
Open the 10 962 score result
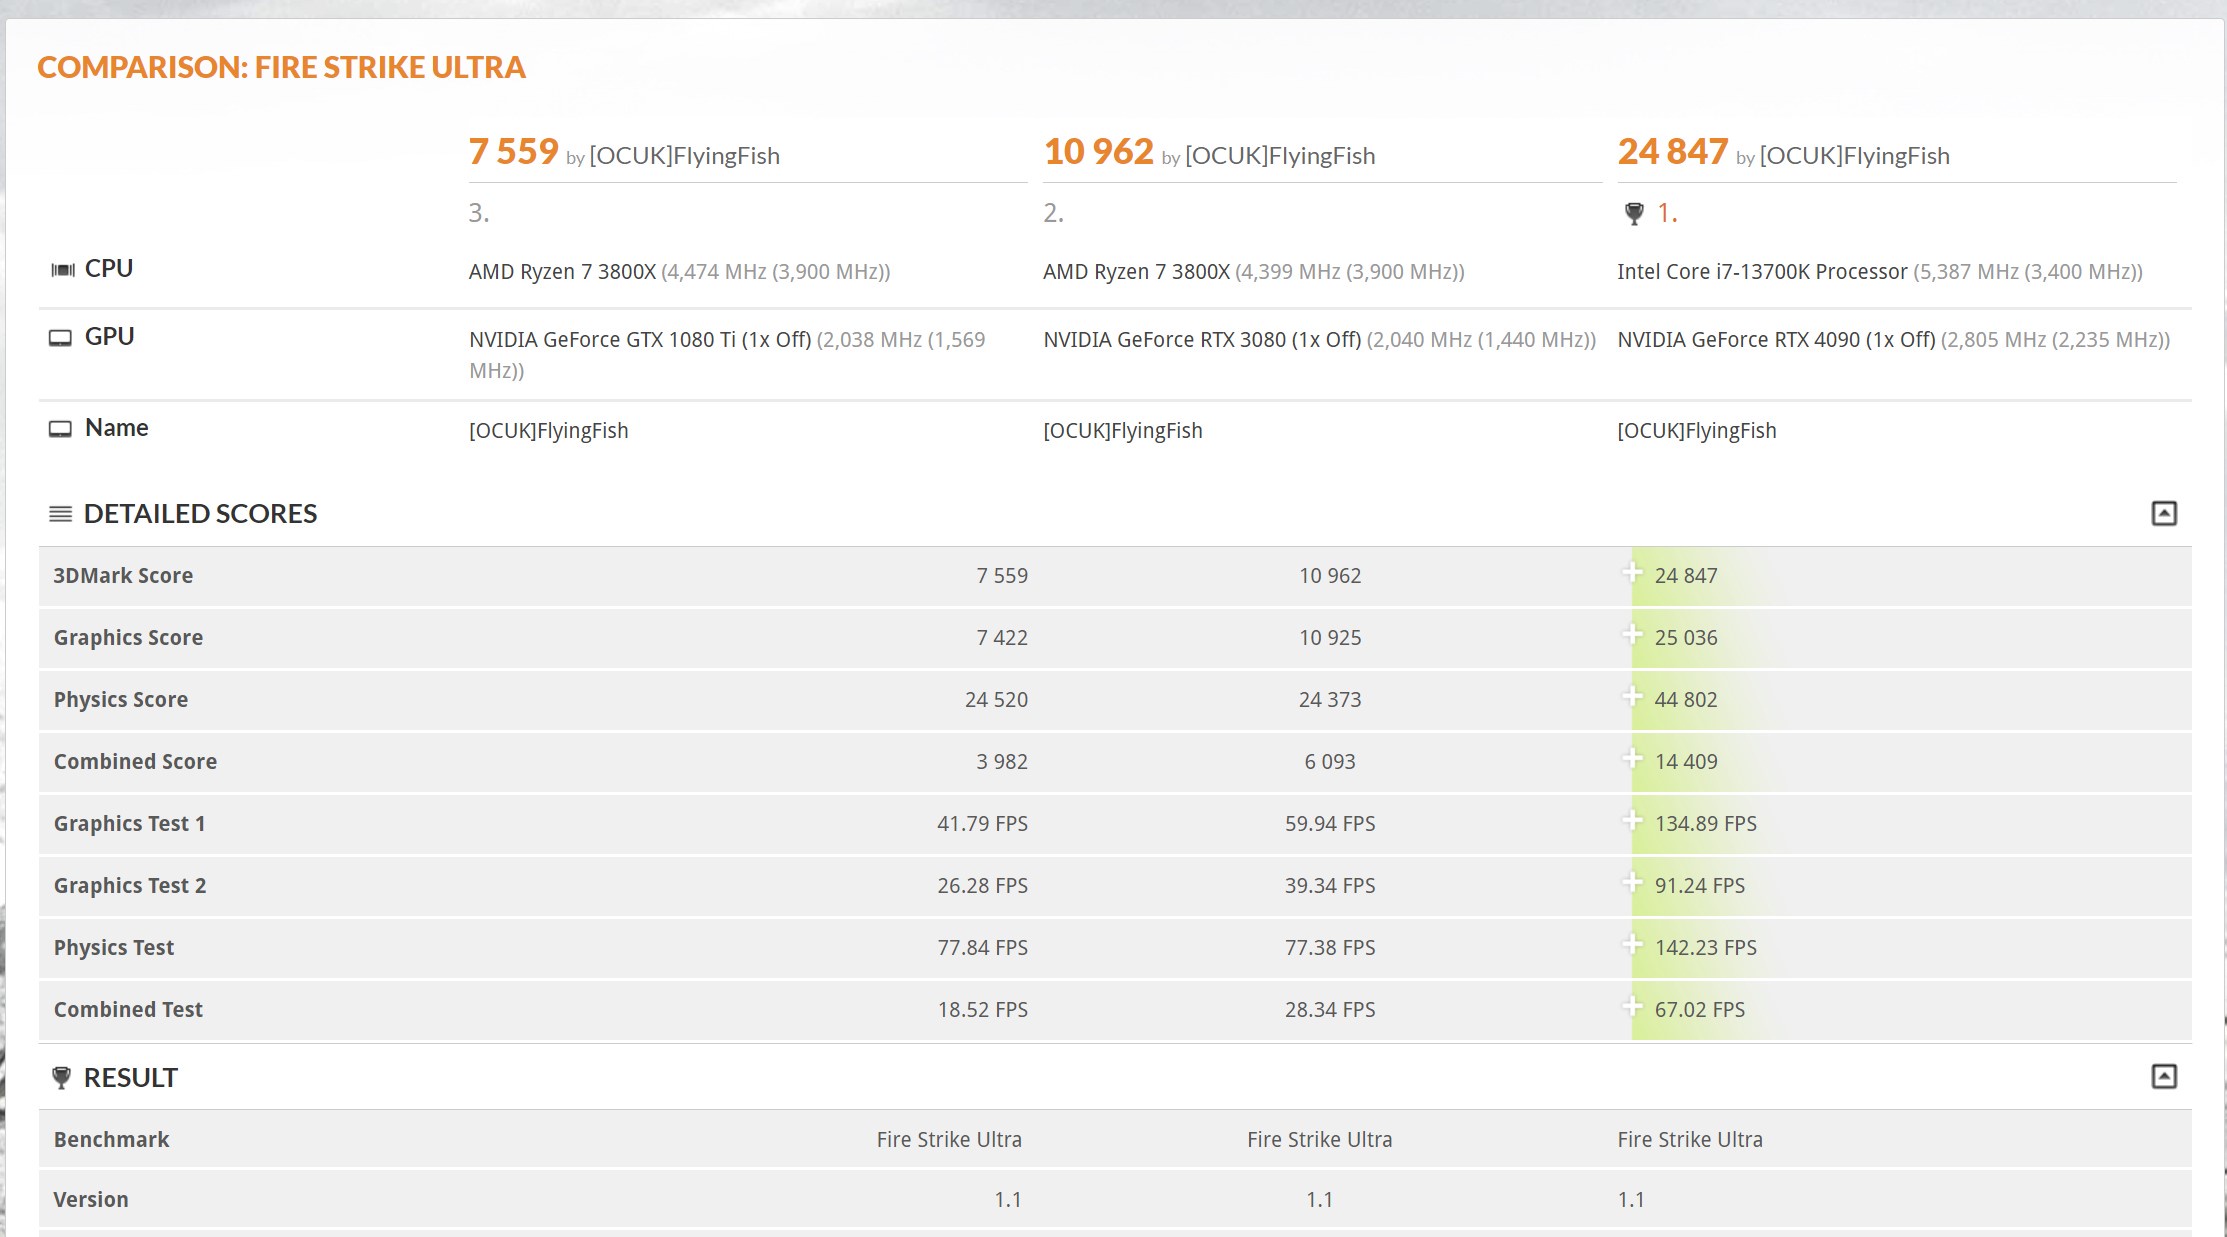tap(1098, 152)
